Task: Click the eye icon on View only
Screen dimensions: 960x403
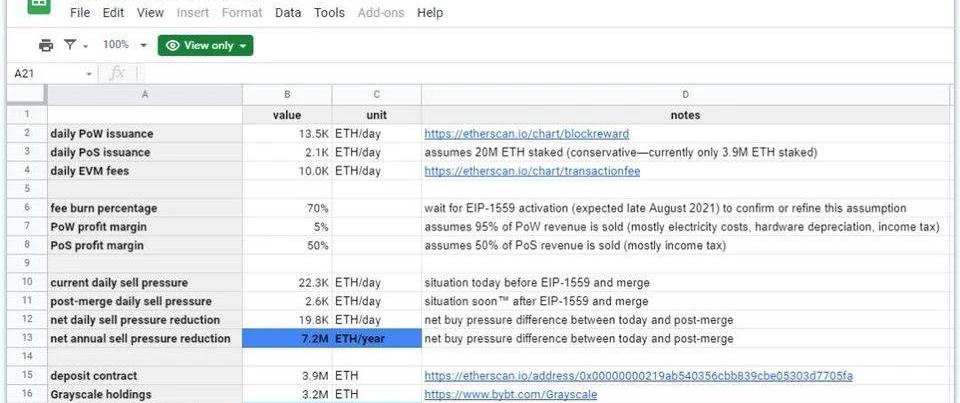Action: click(x=173, y=45)
